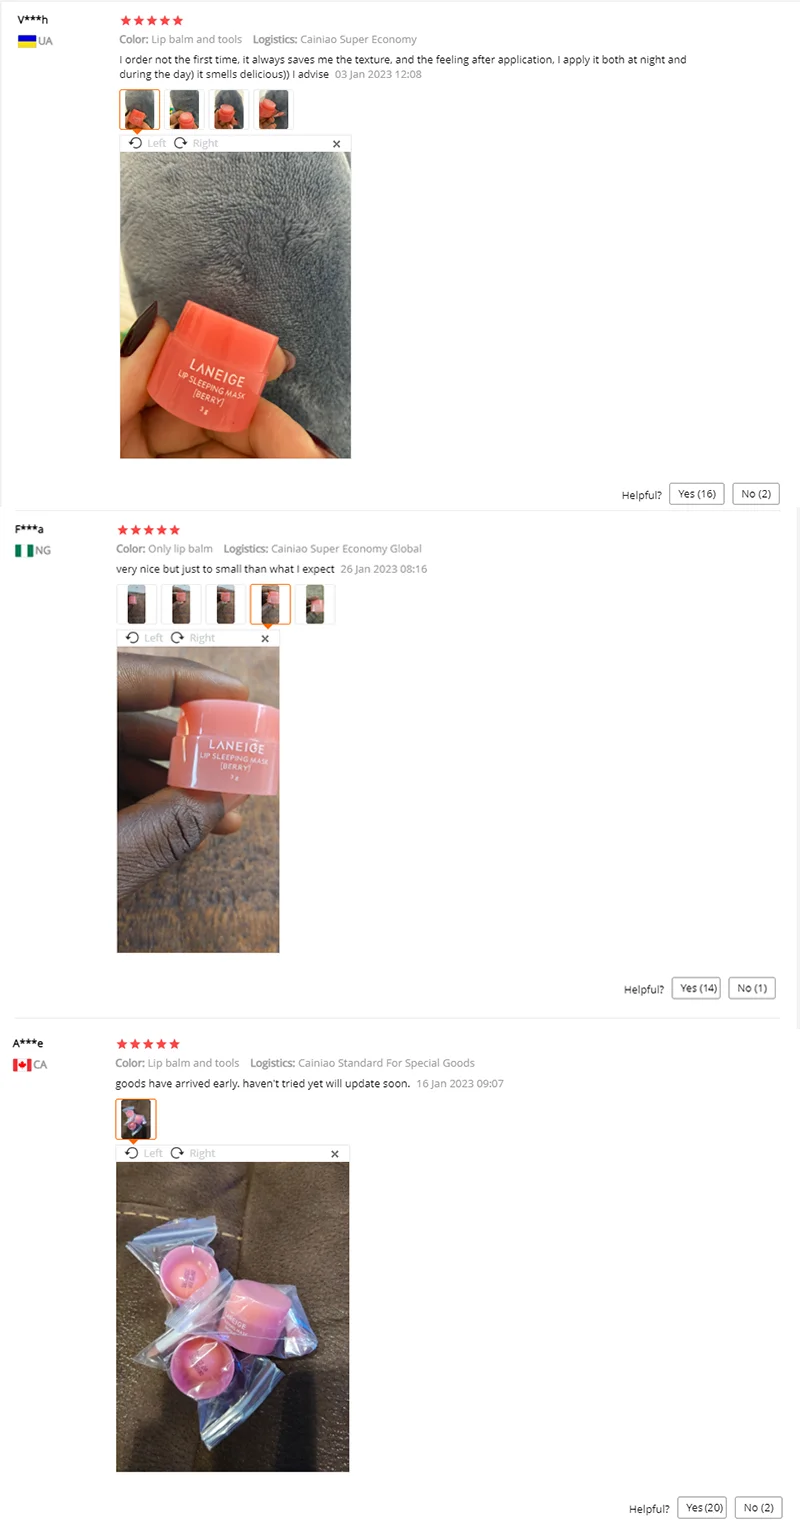Open fifth thumbnail in F***a's review

pos(315,604)
